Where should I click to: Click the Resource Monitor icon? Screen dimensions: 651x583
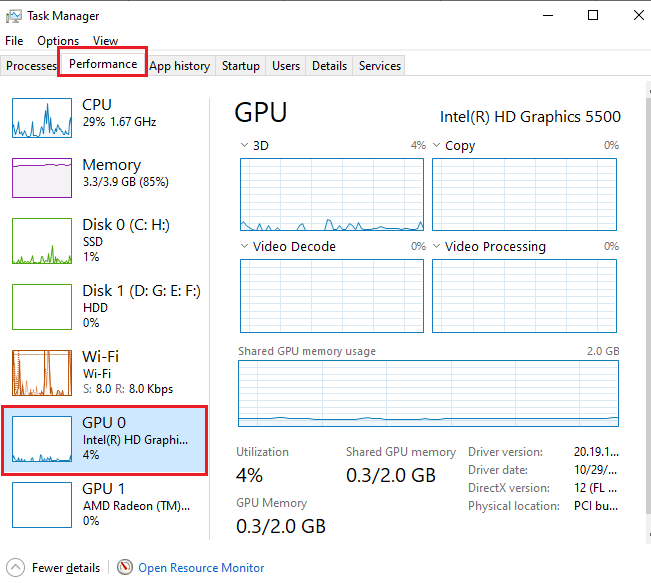(x=125, y=567)
